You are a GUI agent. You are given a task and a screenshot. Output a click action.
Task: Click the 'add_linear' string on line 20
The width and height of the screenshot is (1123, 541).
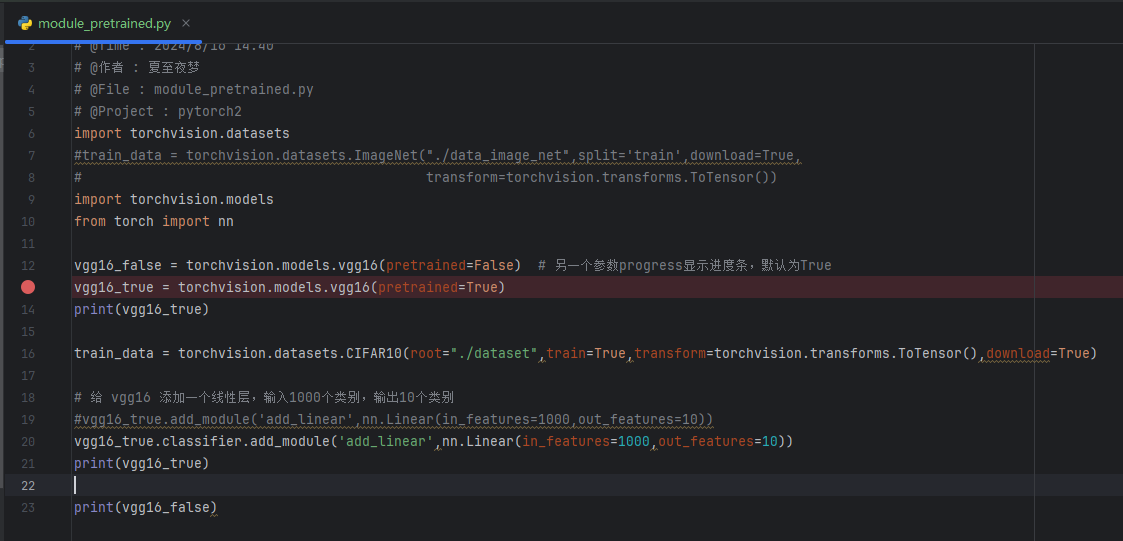(x=386, y=441)
